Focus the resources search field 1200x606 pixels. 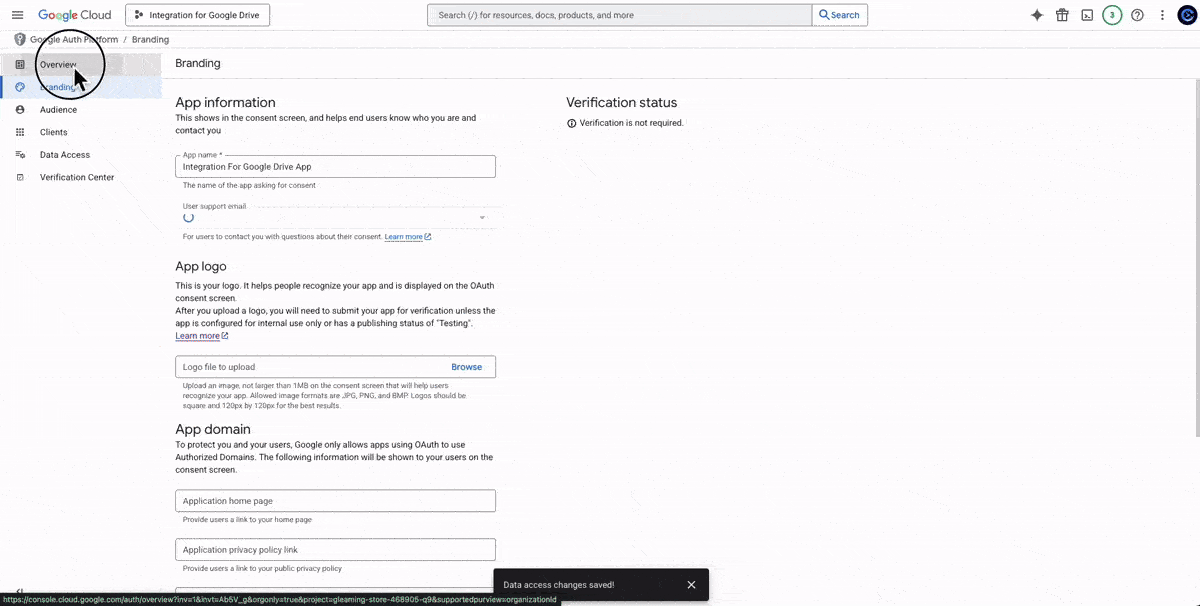point(619,15)
